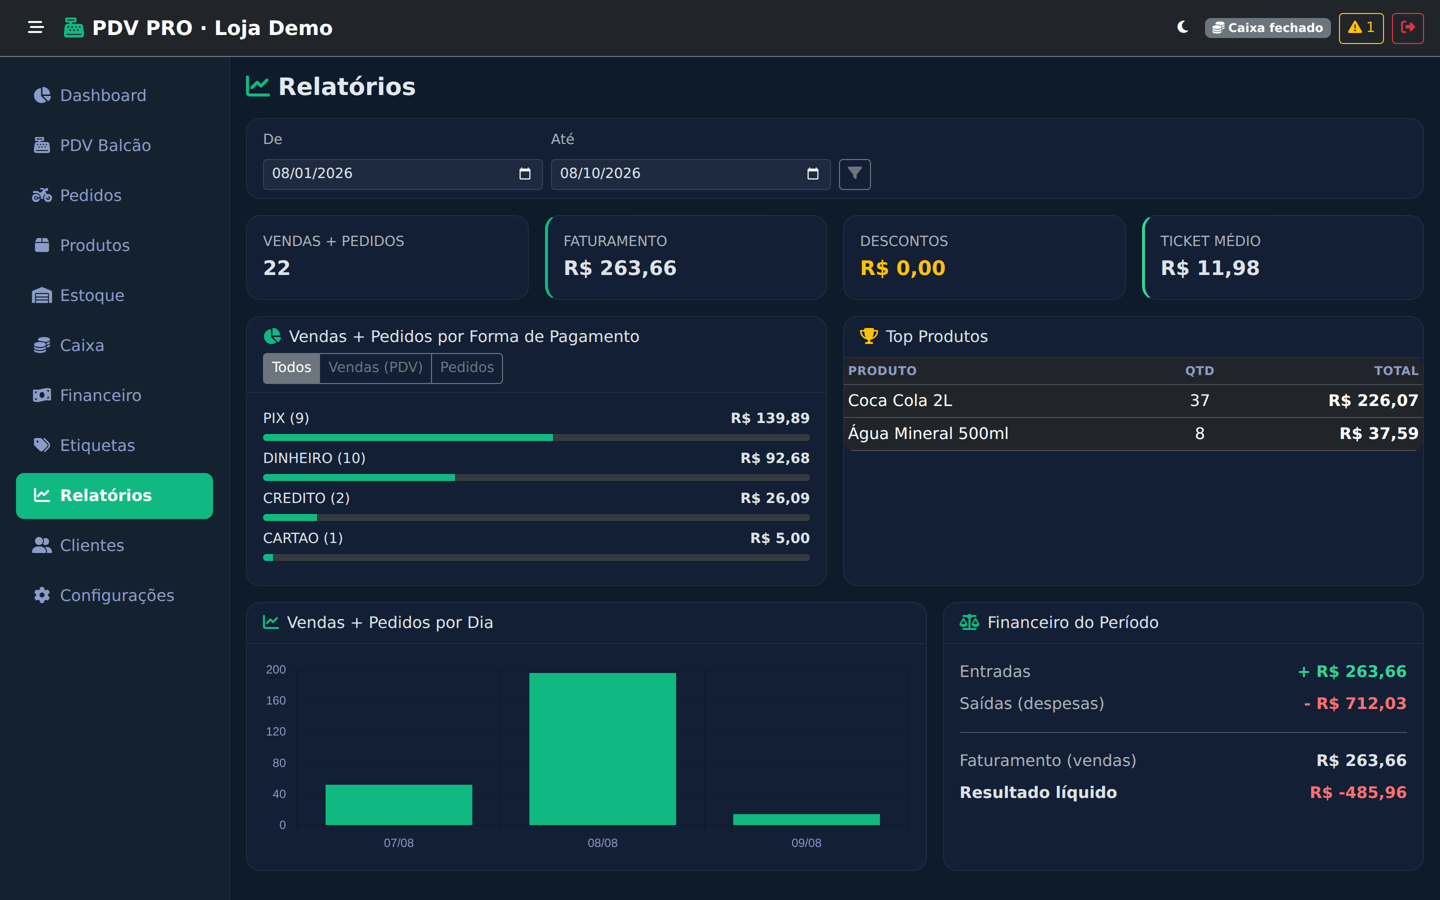Toggle the hamburger sidebar menu
The height and width of the screenshot is (900, 1440).
pyautogui.click(x=36, y=28)
